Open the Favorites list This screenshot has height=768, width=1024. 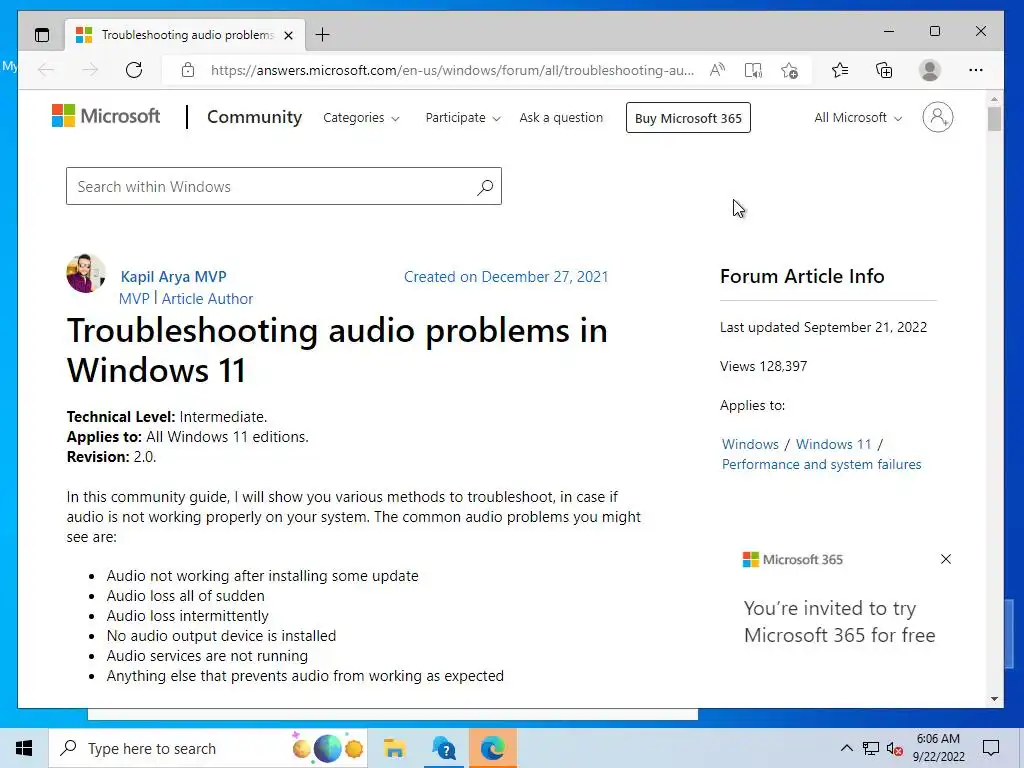pos(840,70)
